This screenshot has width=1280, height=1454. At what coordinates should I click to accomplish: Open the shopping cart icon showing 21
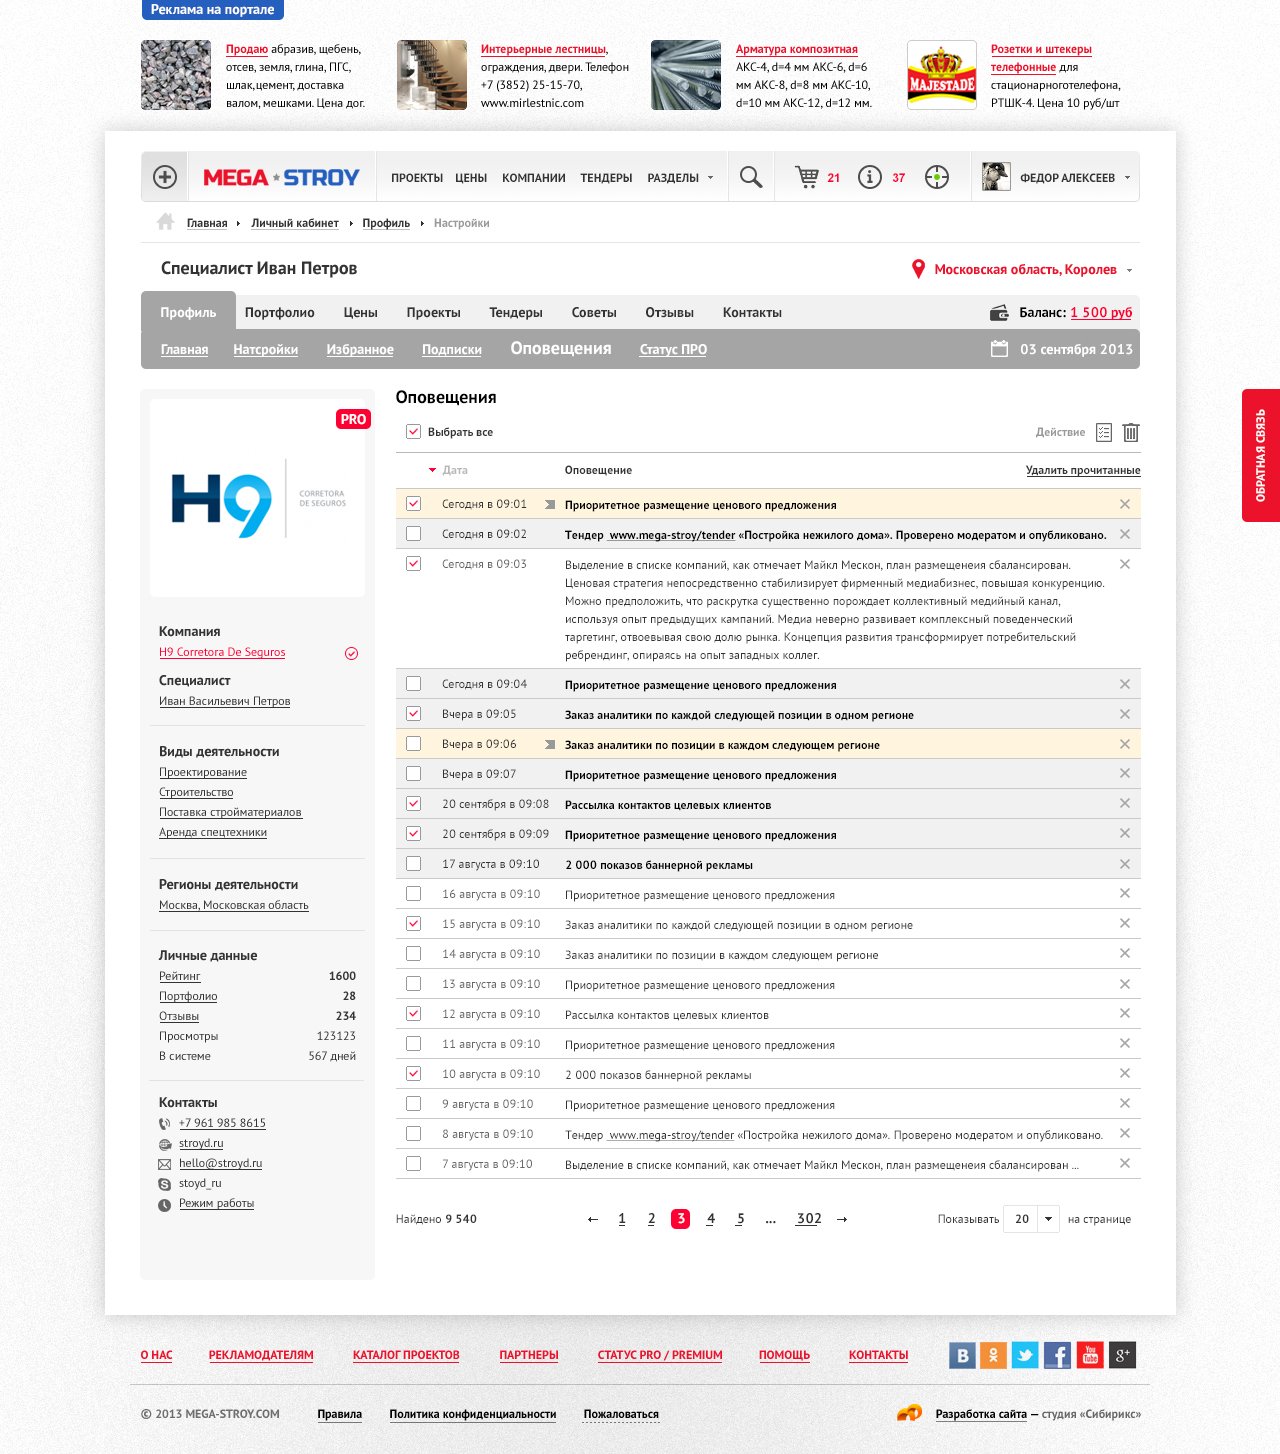807,177
